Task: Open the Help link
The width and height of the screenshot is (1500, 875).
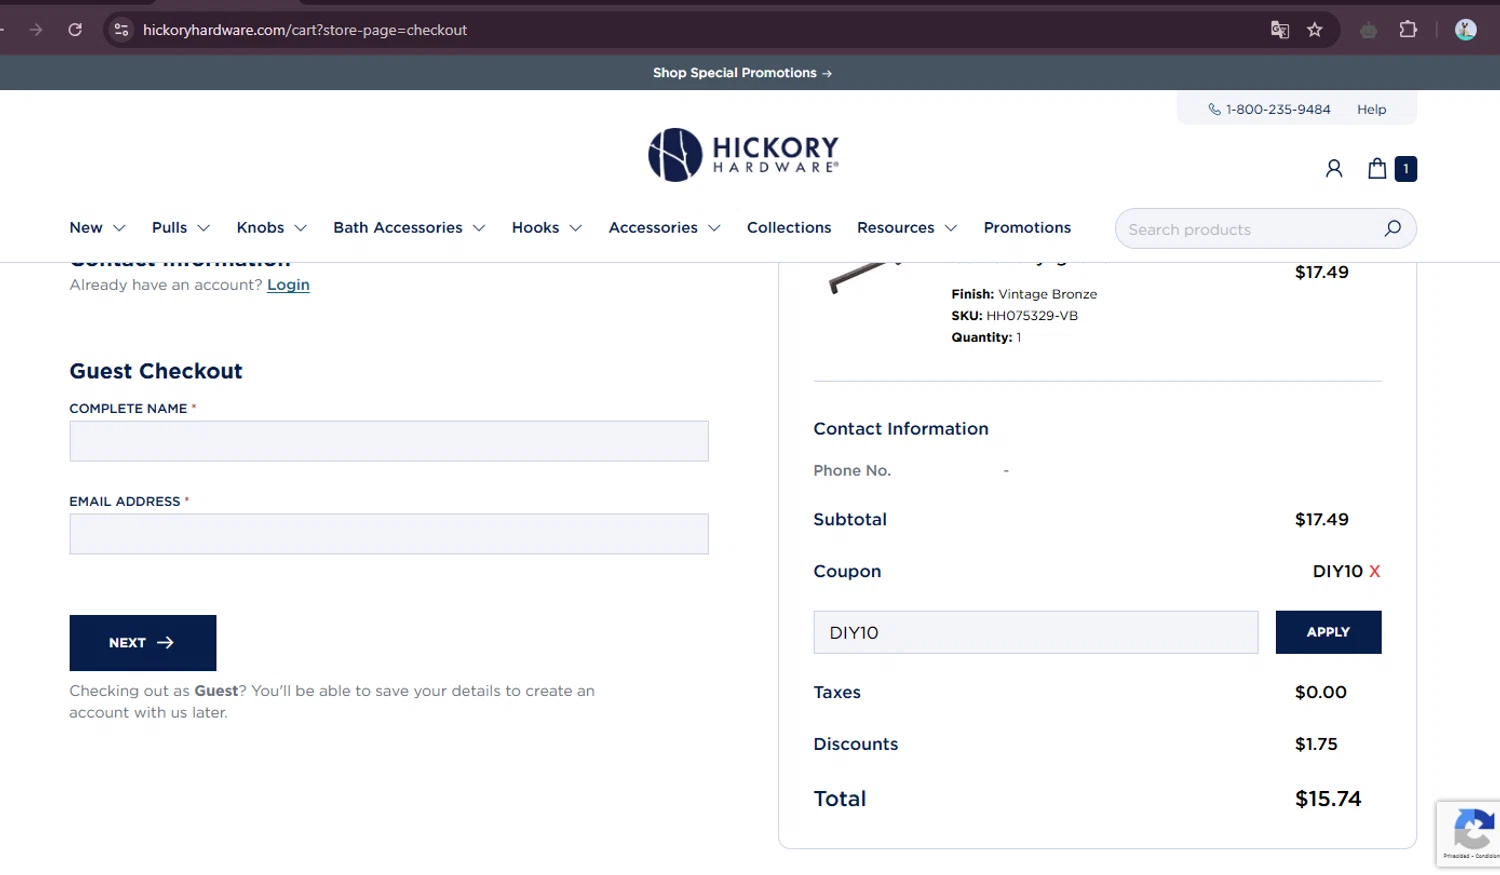Action: click(x=1371, y=109)
